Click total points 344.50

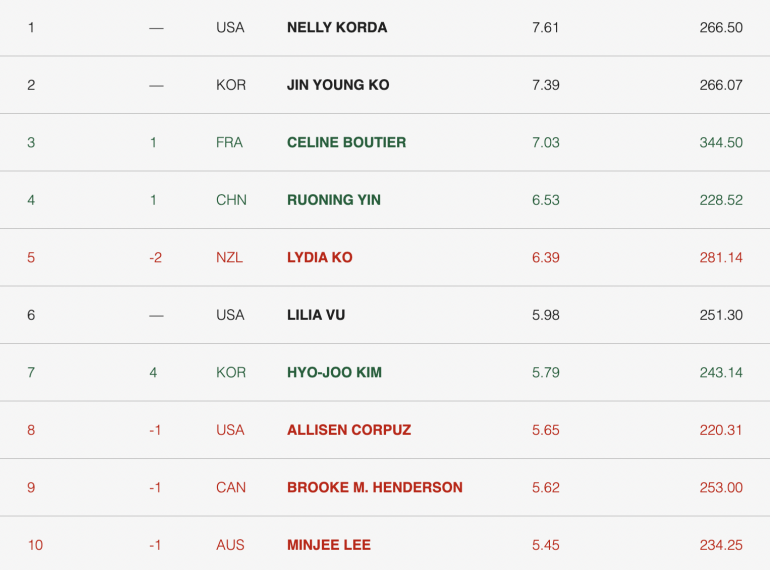[x=721, y=142]
